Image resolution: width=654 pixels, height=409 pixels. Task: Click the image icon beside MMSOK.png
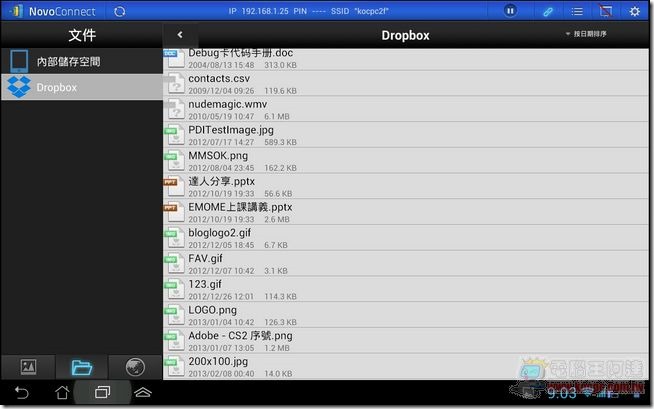[x=174, y=161]
